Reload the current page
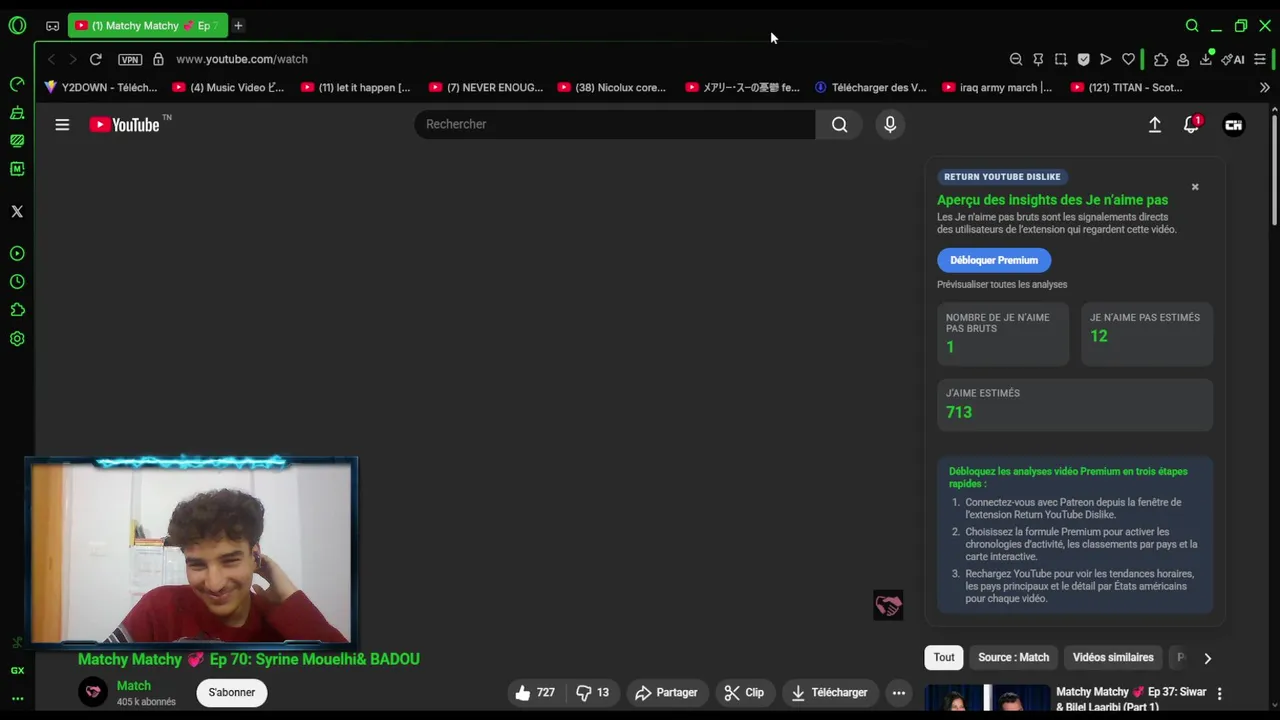This screenshot has width=1280, height=720. 95,59
